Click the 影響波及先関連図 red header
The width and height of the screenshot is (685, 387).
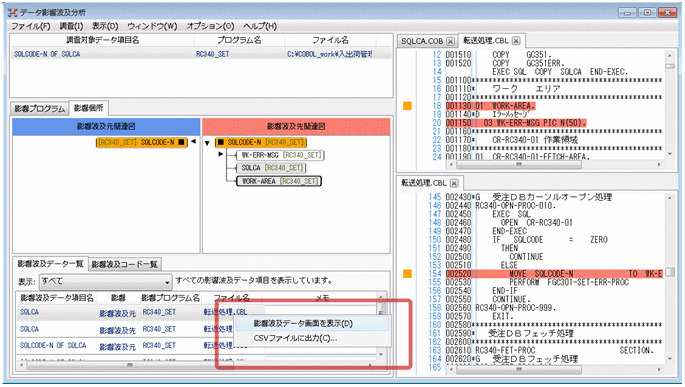296,126
